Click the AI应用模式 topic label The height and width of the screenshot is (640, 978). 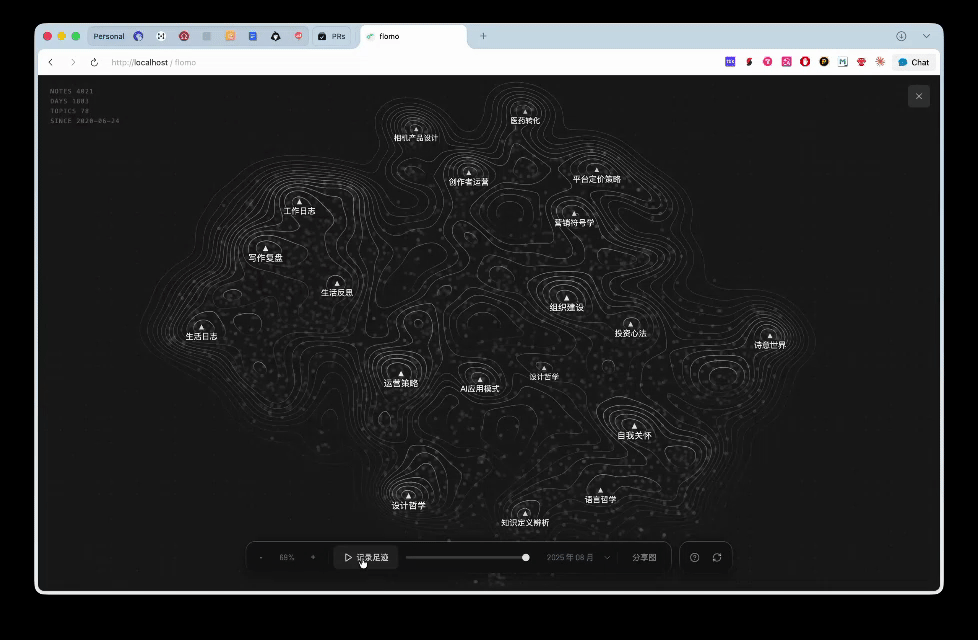[x=480, y=389]
